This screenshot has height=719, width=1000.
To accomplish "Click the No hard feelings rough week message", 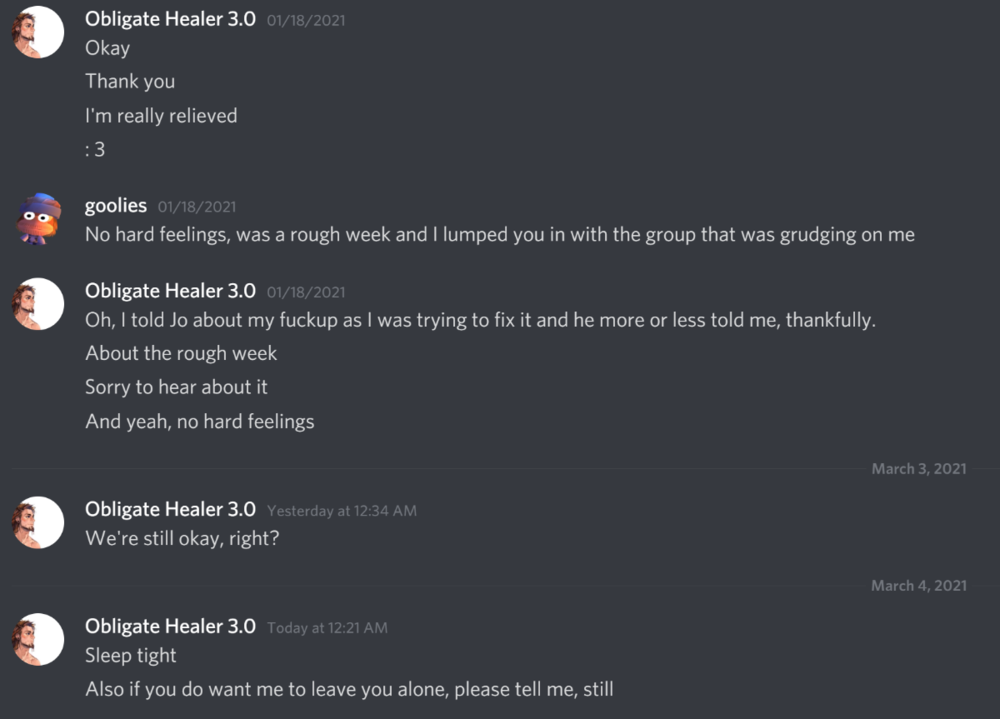I will (499, 235).
